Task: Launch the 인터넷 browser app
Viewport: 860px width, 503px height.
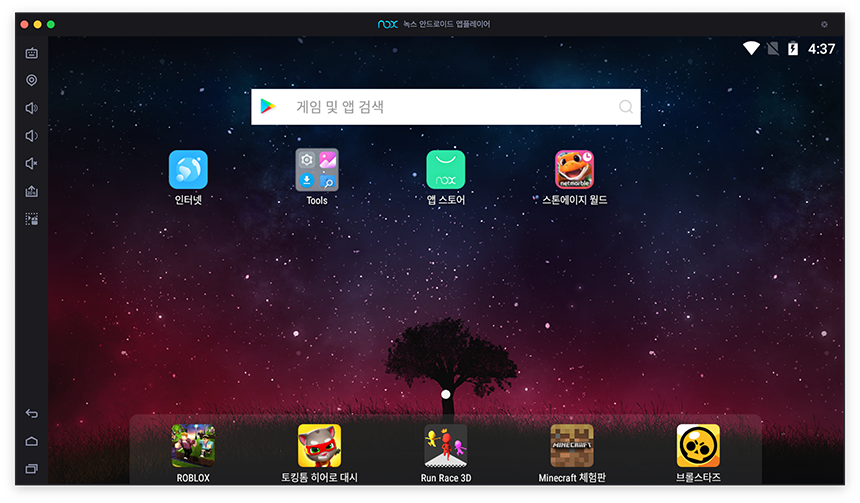Action: pyautogui.click(x=188, y=169)
